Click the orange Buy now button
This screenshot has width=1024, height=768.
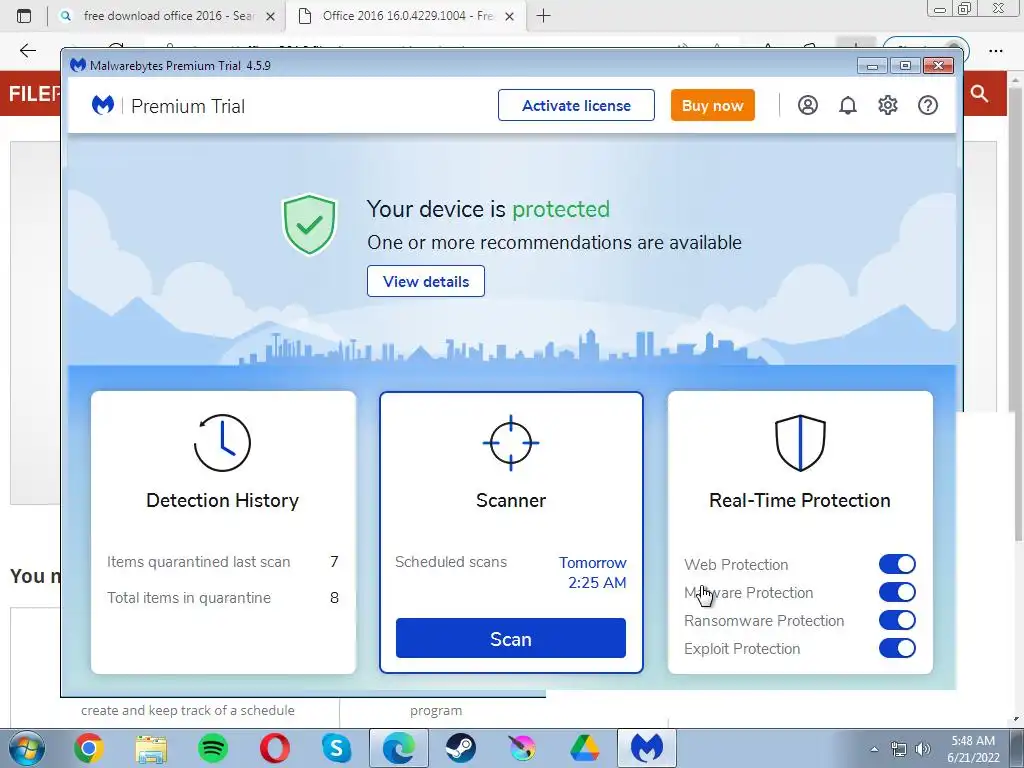pos(712,105)
